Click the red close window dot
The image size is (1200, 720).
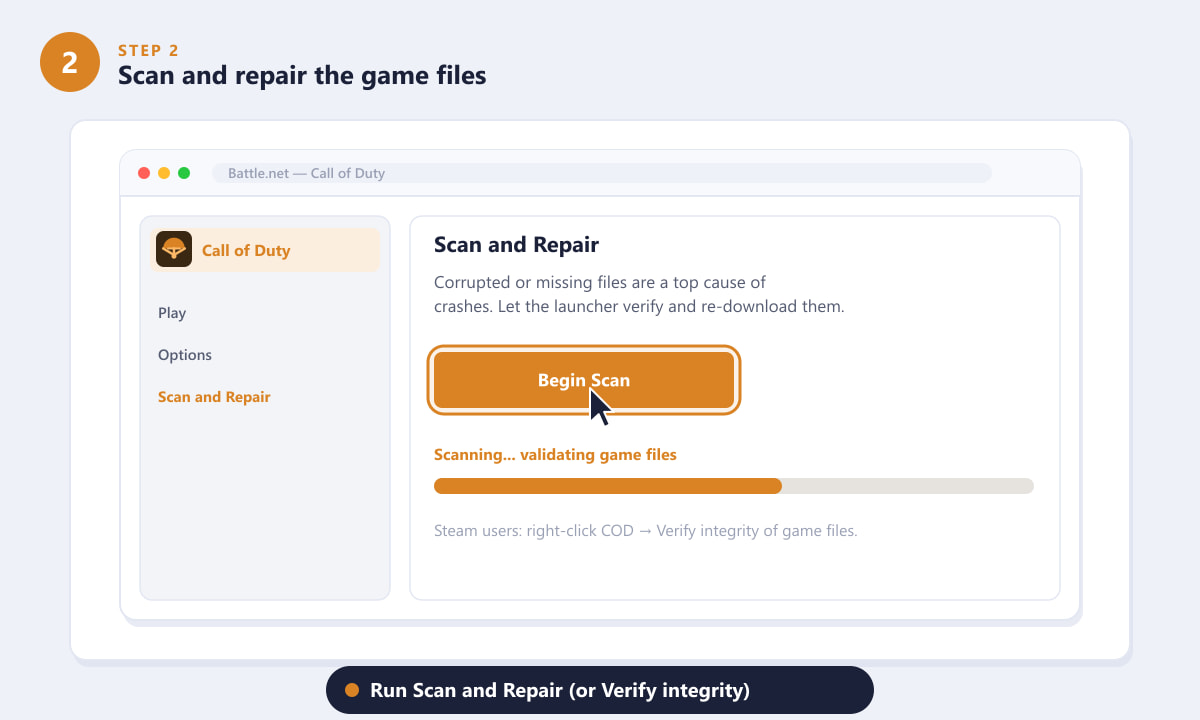click(x=144, y=173)
